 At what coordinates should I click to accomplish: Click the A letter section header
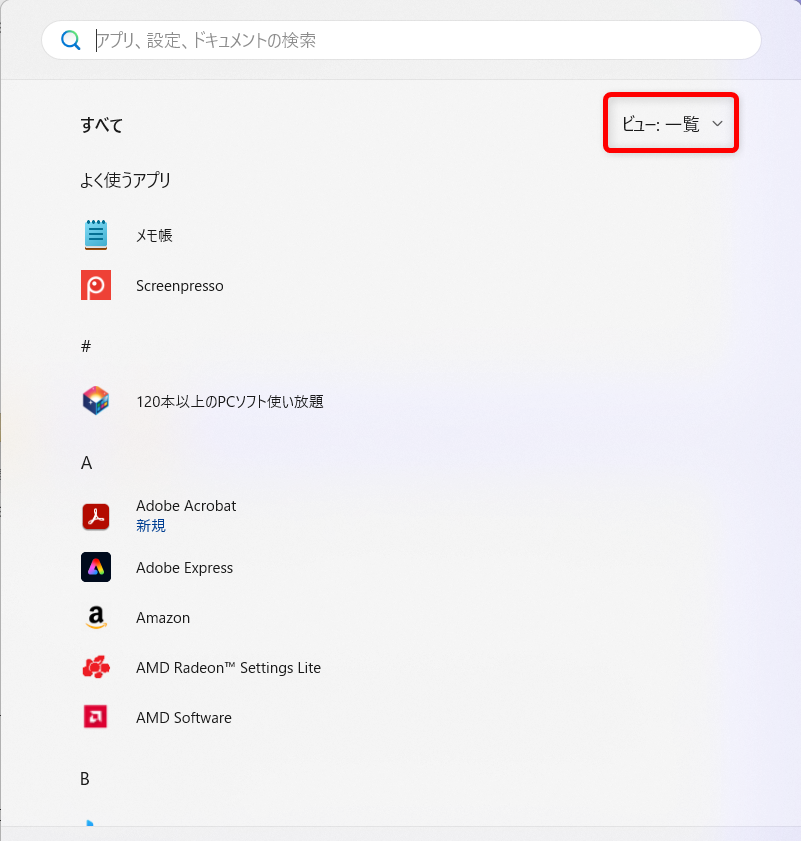(86, 463)
